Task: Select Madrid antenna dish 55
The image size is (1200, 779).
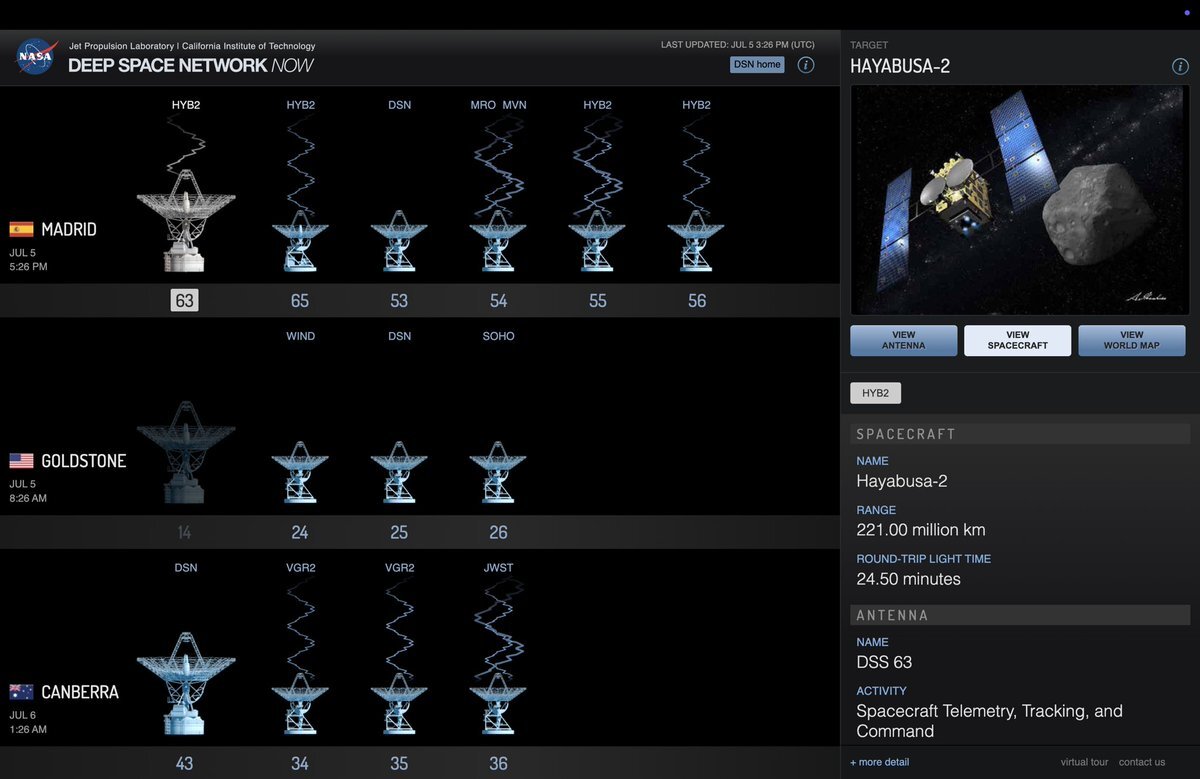Action: pos(597,241)
